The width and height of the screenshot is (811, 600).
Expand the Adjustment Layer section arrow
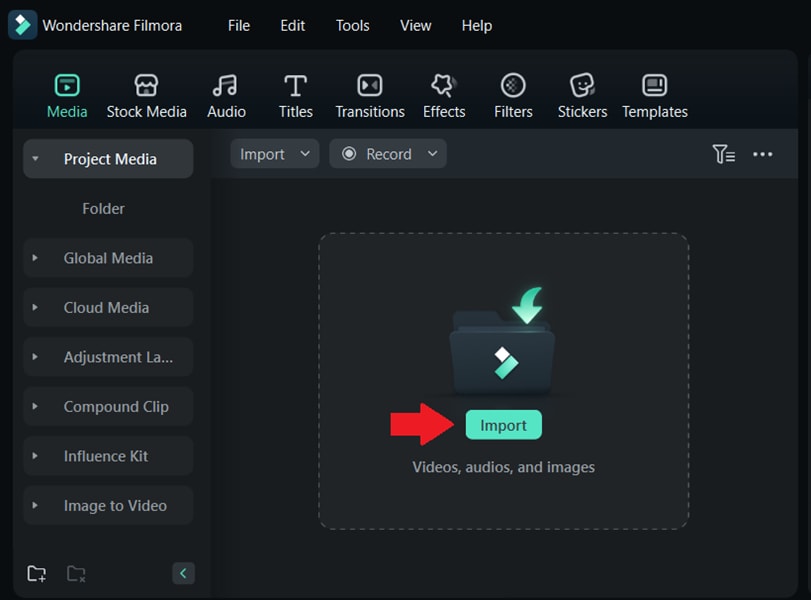[x=35, y=357]
